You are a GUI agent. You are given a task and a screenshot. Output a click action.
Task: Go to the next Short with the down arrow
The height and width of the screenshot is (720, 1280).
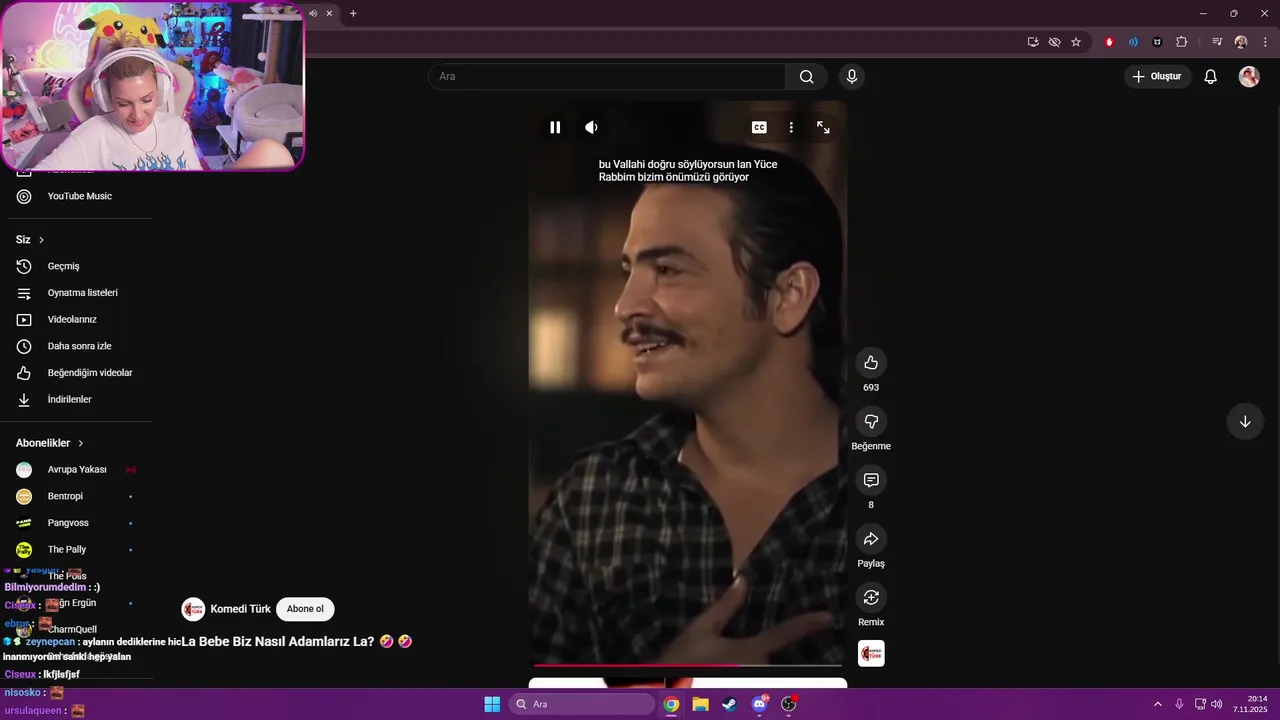coord(1245,422)
